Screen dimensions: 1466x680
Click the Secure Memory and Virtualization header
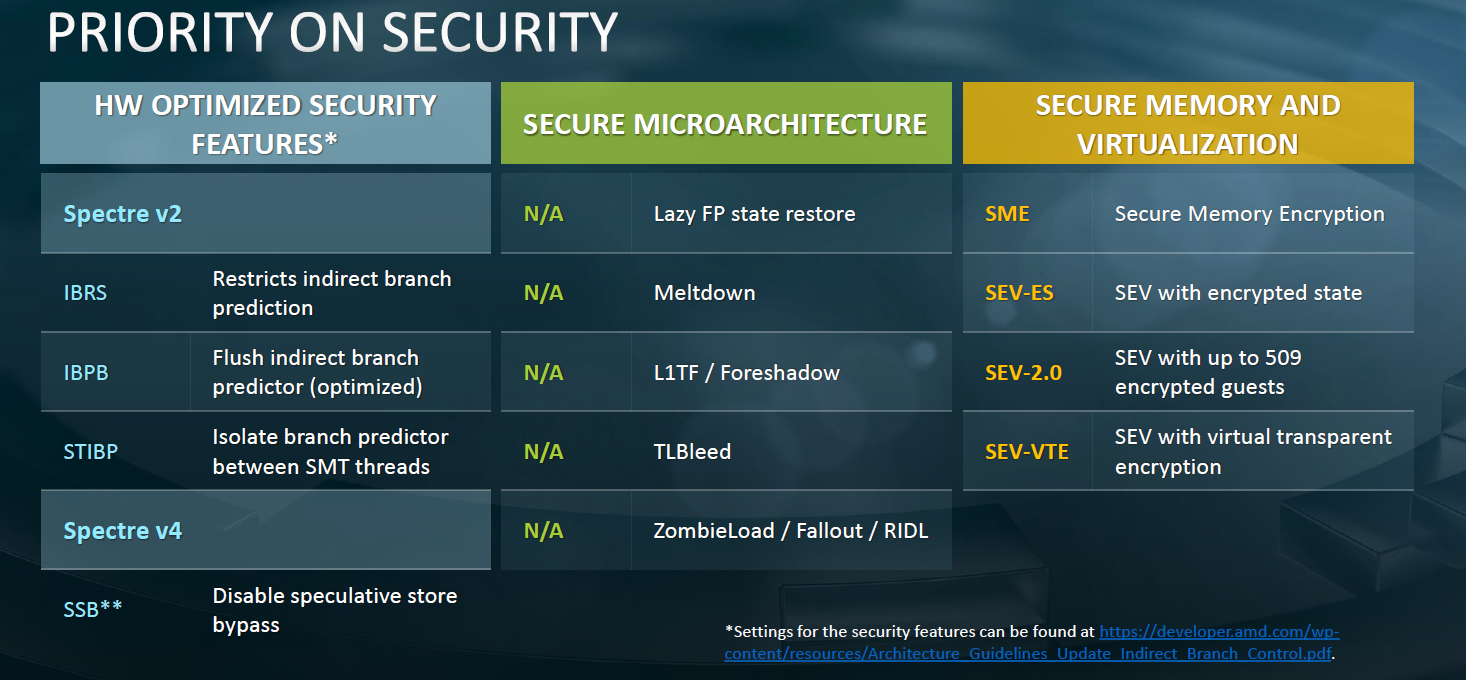point(1188,123)
